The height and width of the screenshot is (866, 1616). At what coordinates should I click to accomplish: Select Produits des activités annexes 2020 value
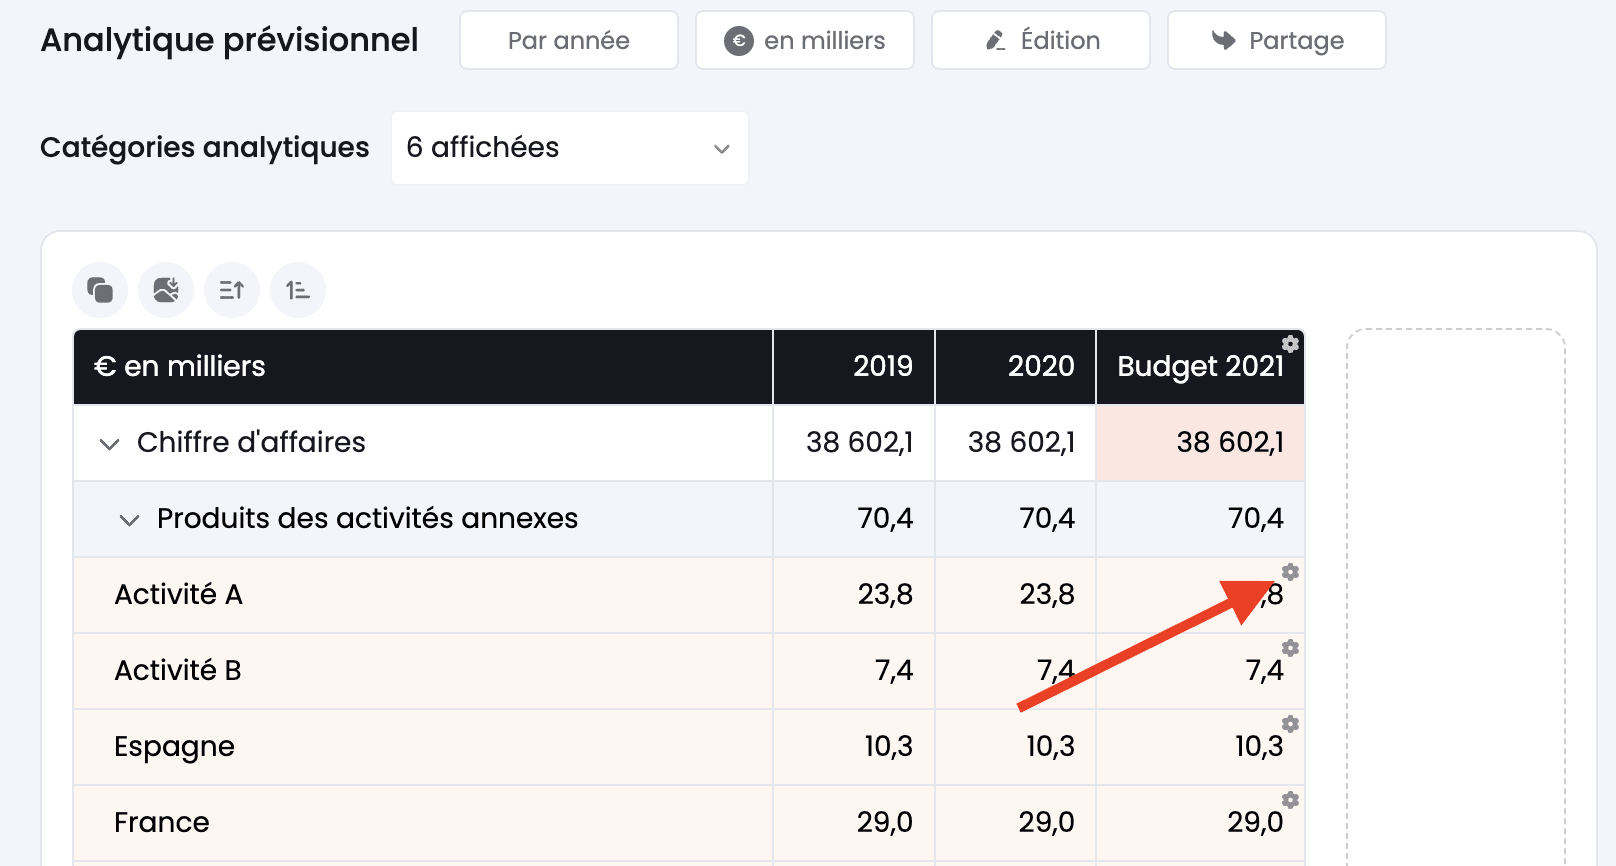coord(1015,519)
